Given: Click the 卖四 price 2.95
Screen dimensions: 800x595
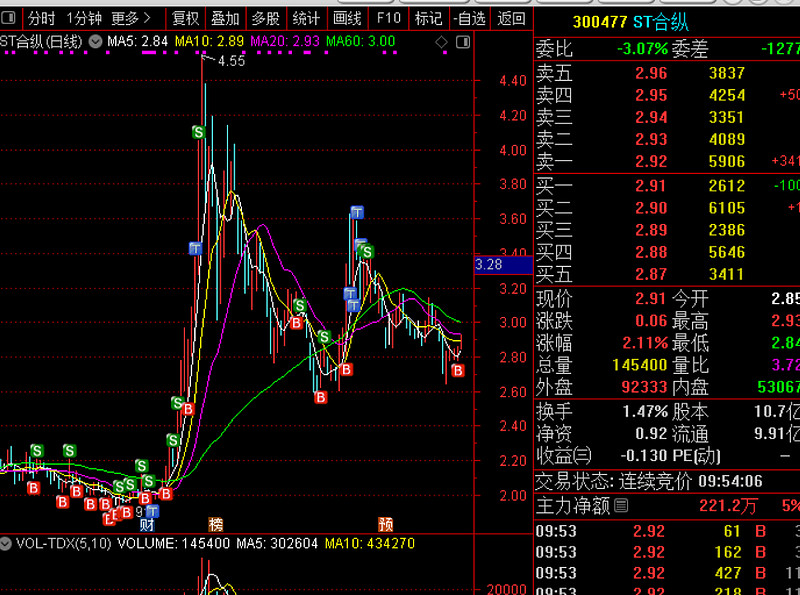Looking at the screenshot, I should click(651, 95).
